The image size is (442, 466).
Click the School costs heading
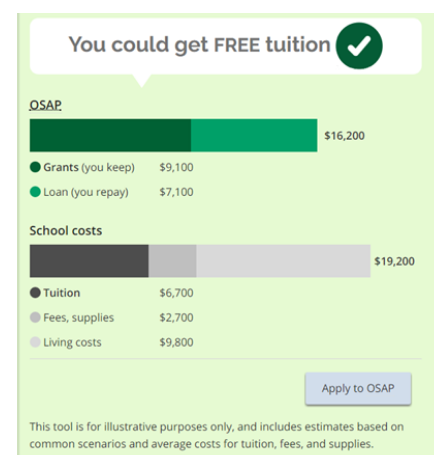[66, 231]
